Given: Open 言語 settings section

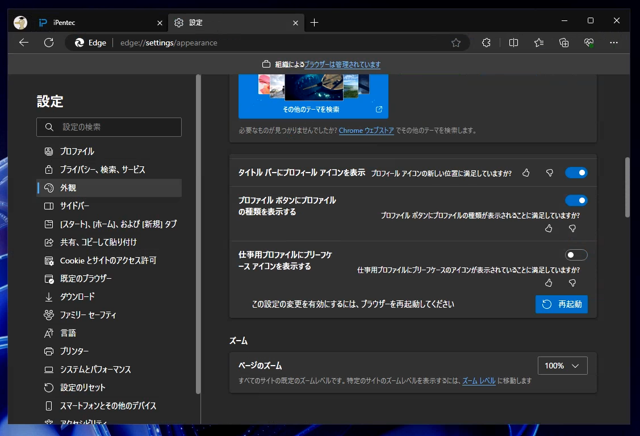Looking at the screenshot, I should pyautogui.click(x=109, y=333).
